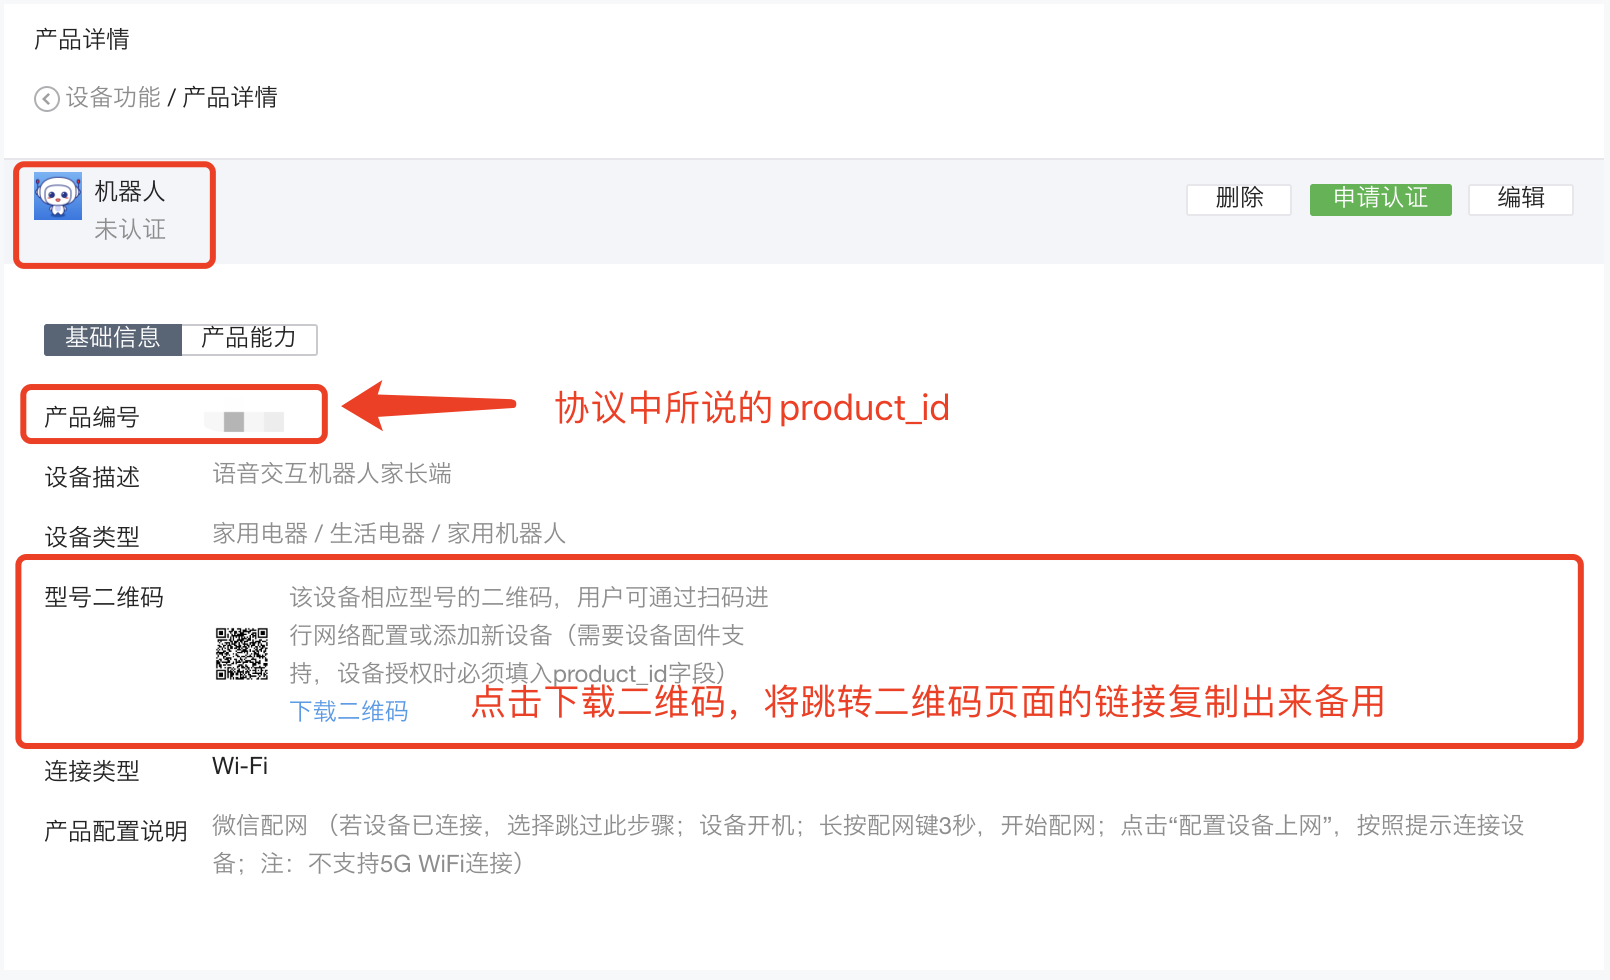1610x980 pixels.
Task: Click the robot avatar icon
Action: [58, 196]
